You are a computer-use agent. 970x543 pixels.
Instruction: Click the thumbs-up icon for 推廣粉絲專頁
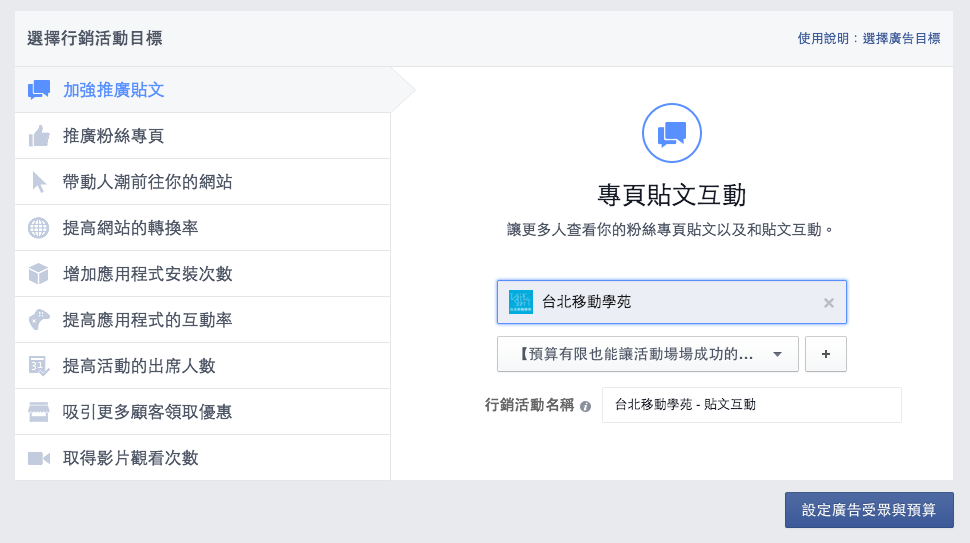[x=38, y=136]
